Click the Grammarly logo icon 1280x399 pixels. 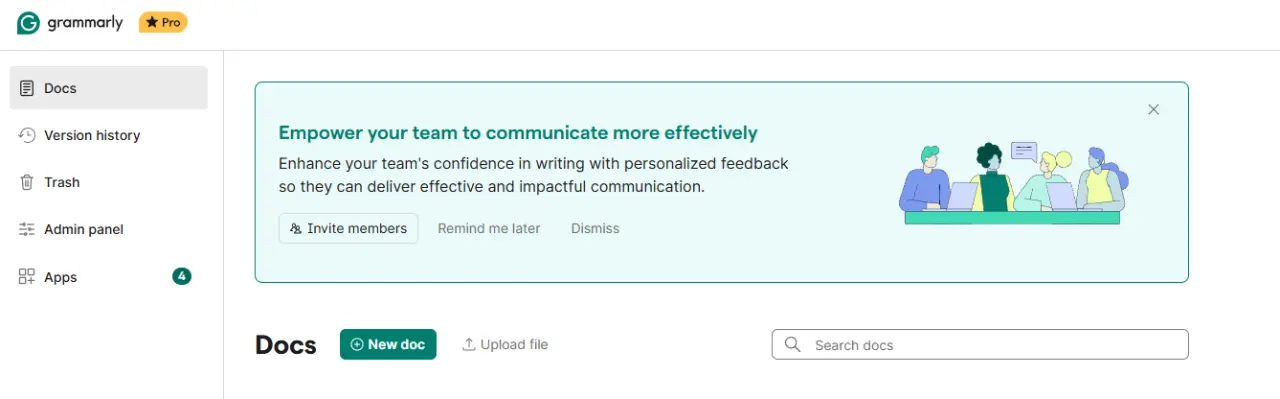tap(29, 23)
